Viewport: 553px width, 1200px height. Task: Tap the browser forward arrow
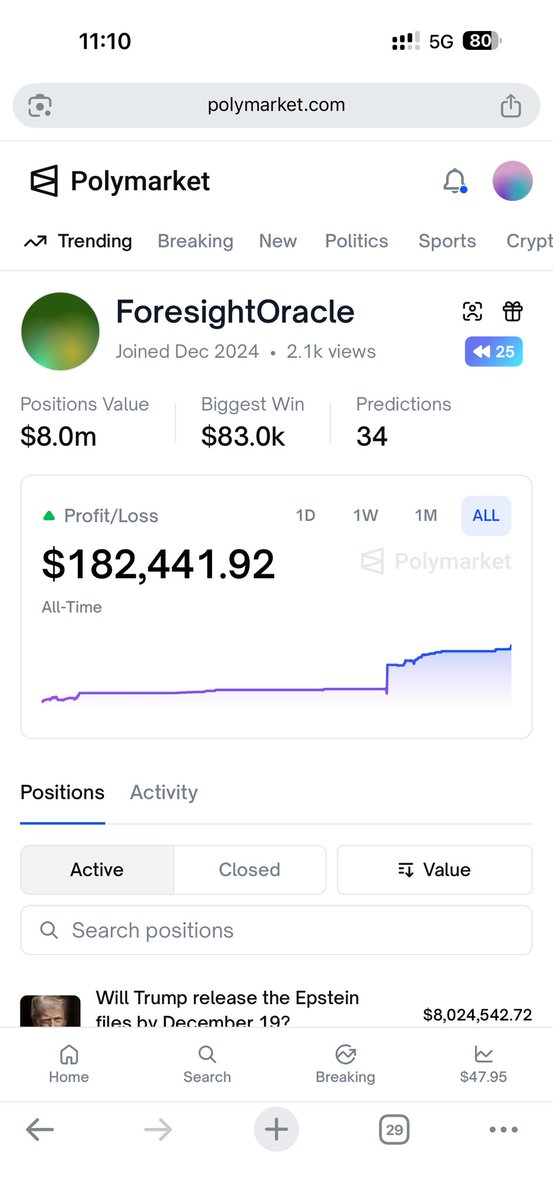(158, 1130)
